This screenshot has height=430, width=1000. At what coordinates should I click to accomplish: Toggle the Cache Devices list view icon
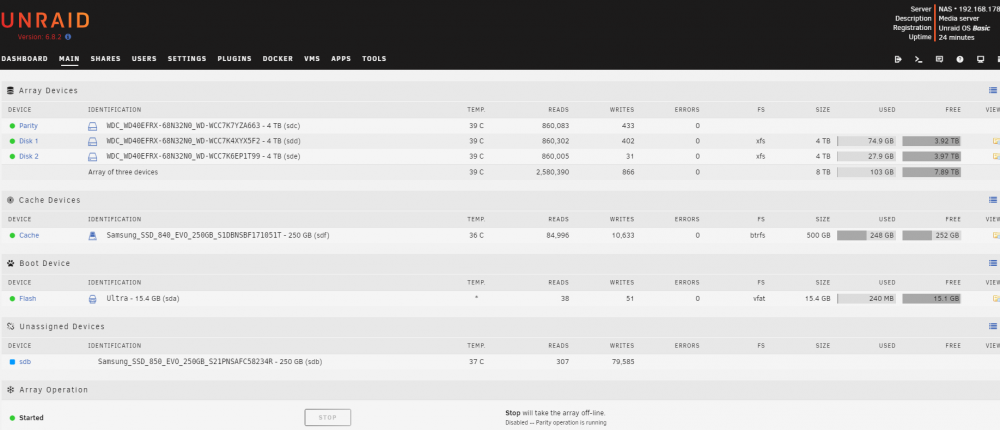tap(993, 200)
